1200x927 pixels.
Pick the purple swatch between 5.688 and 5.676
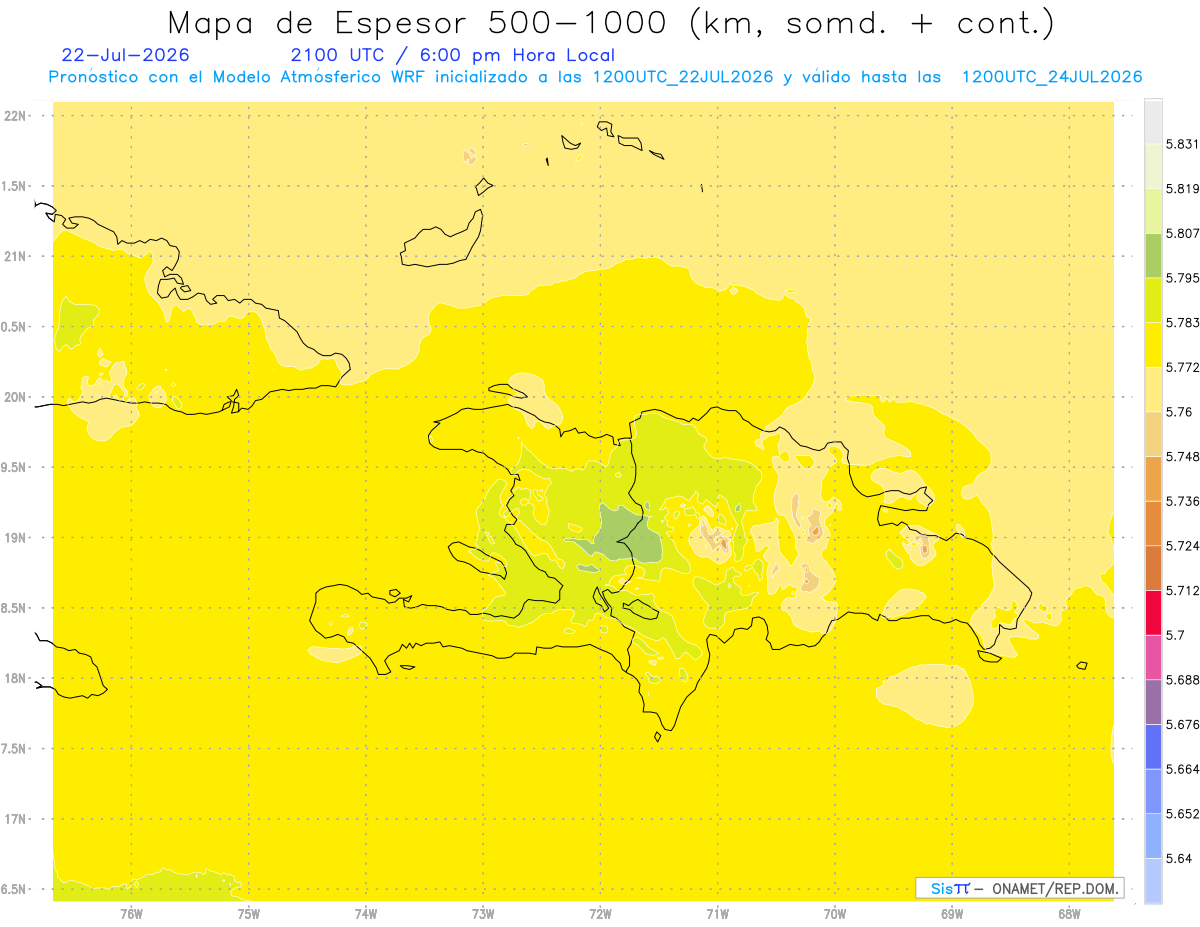click(x=1153, y=701)
